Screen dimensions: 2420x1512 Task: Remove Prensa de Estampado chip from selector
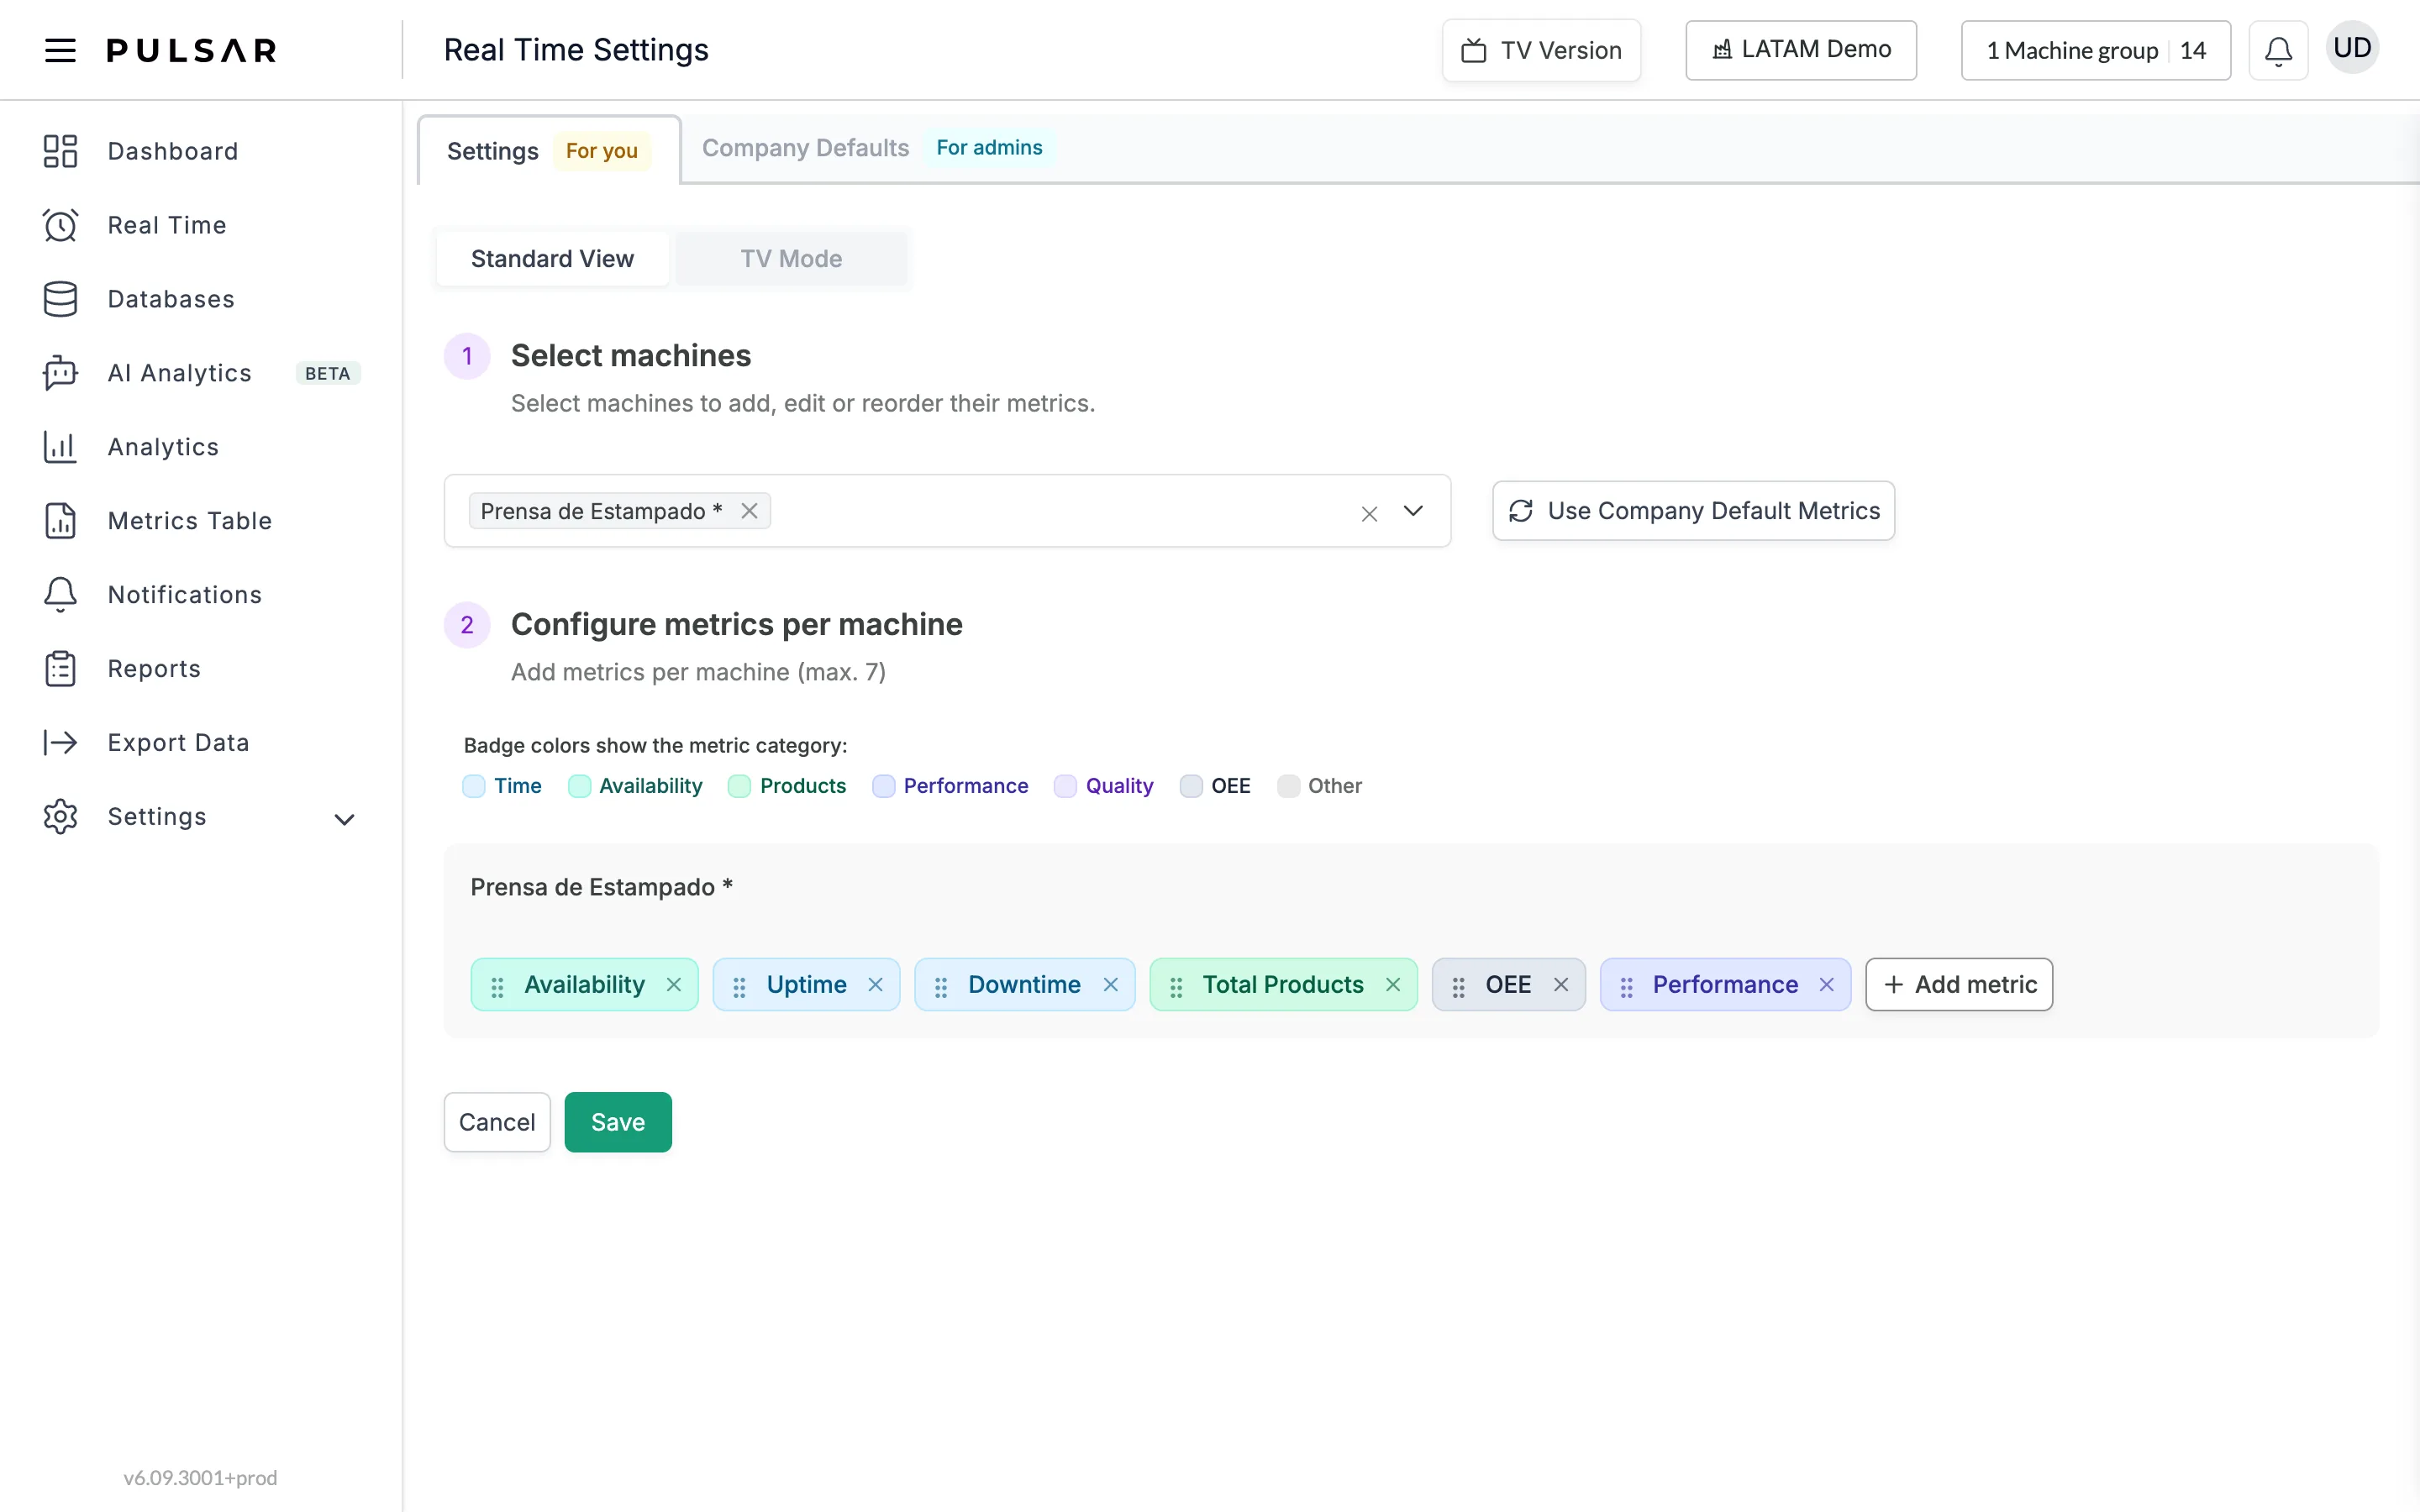coord(749,511)
